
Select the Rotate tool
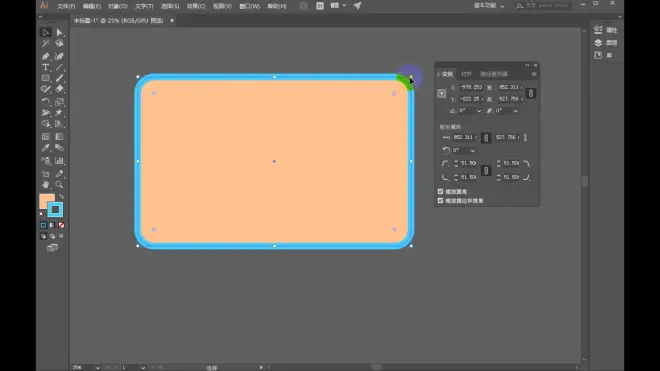point(45,101)
